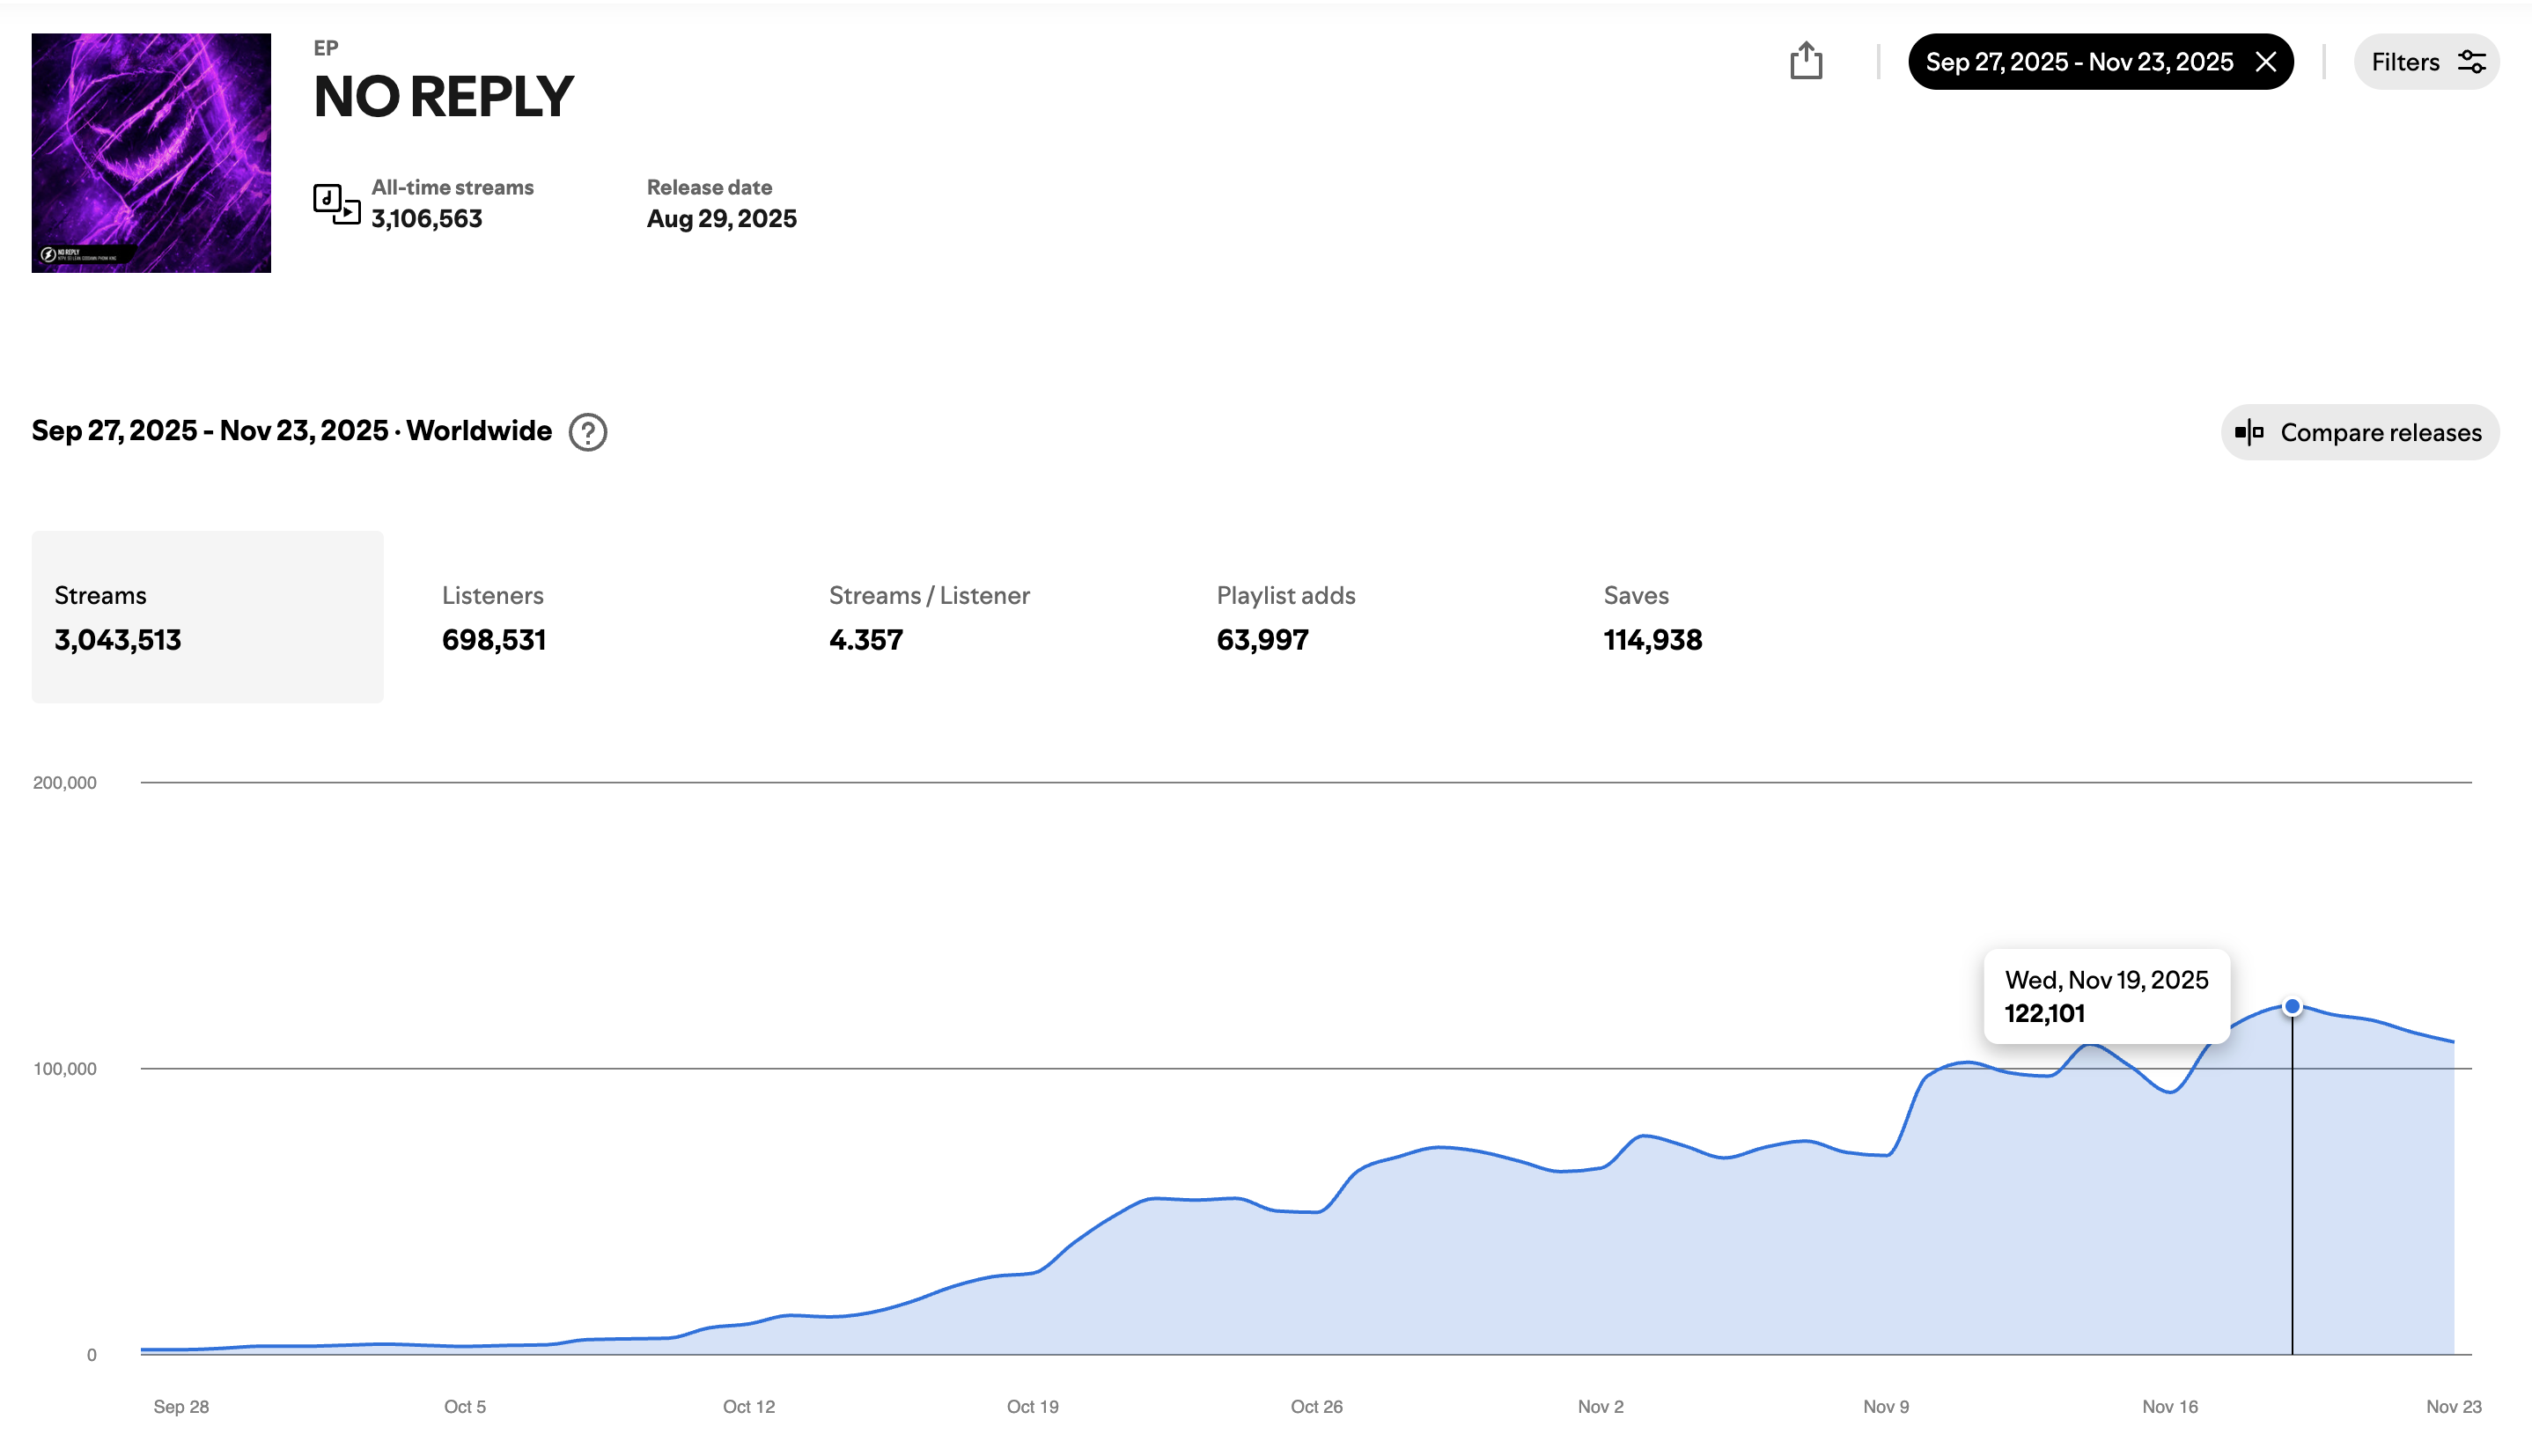Click the filter sliders icon
Screen dimensions: 2532x1456
[2472, 62]
